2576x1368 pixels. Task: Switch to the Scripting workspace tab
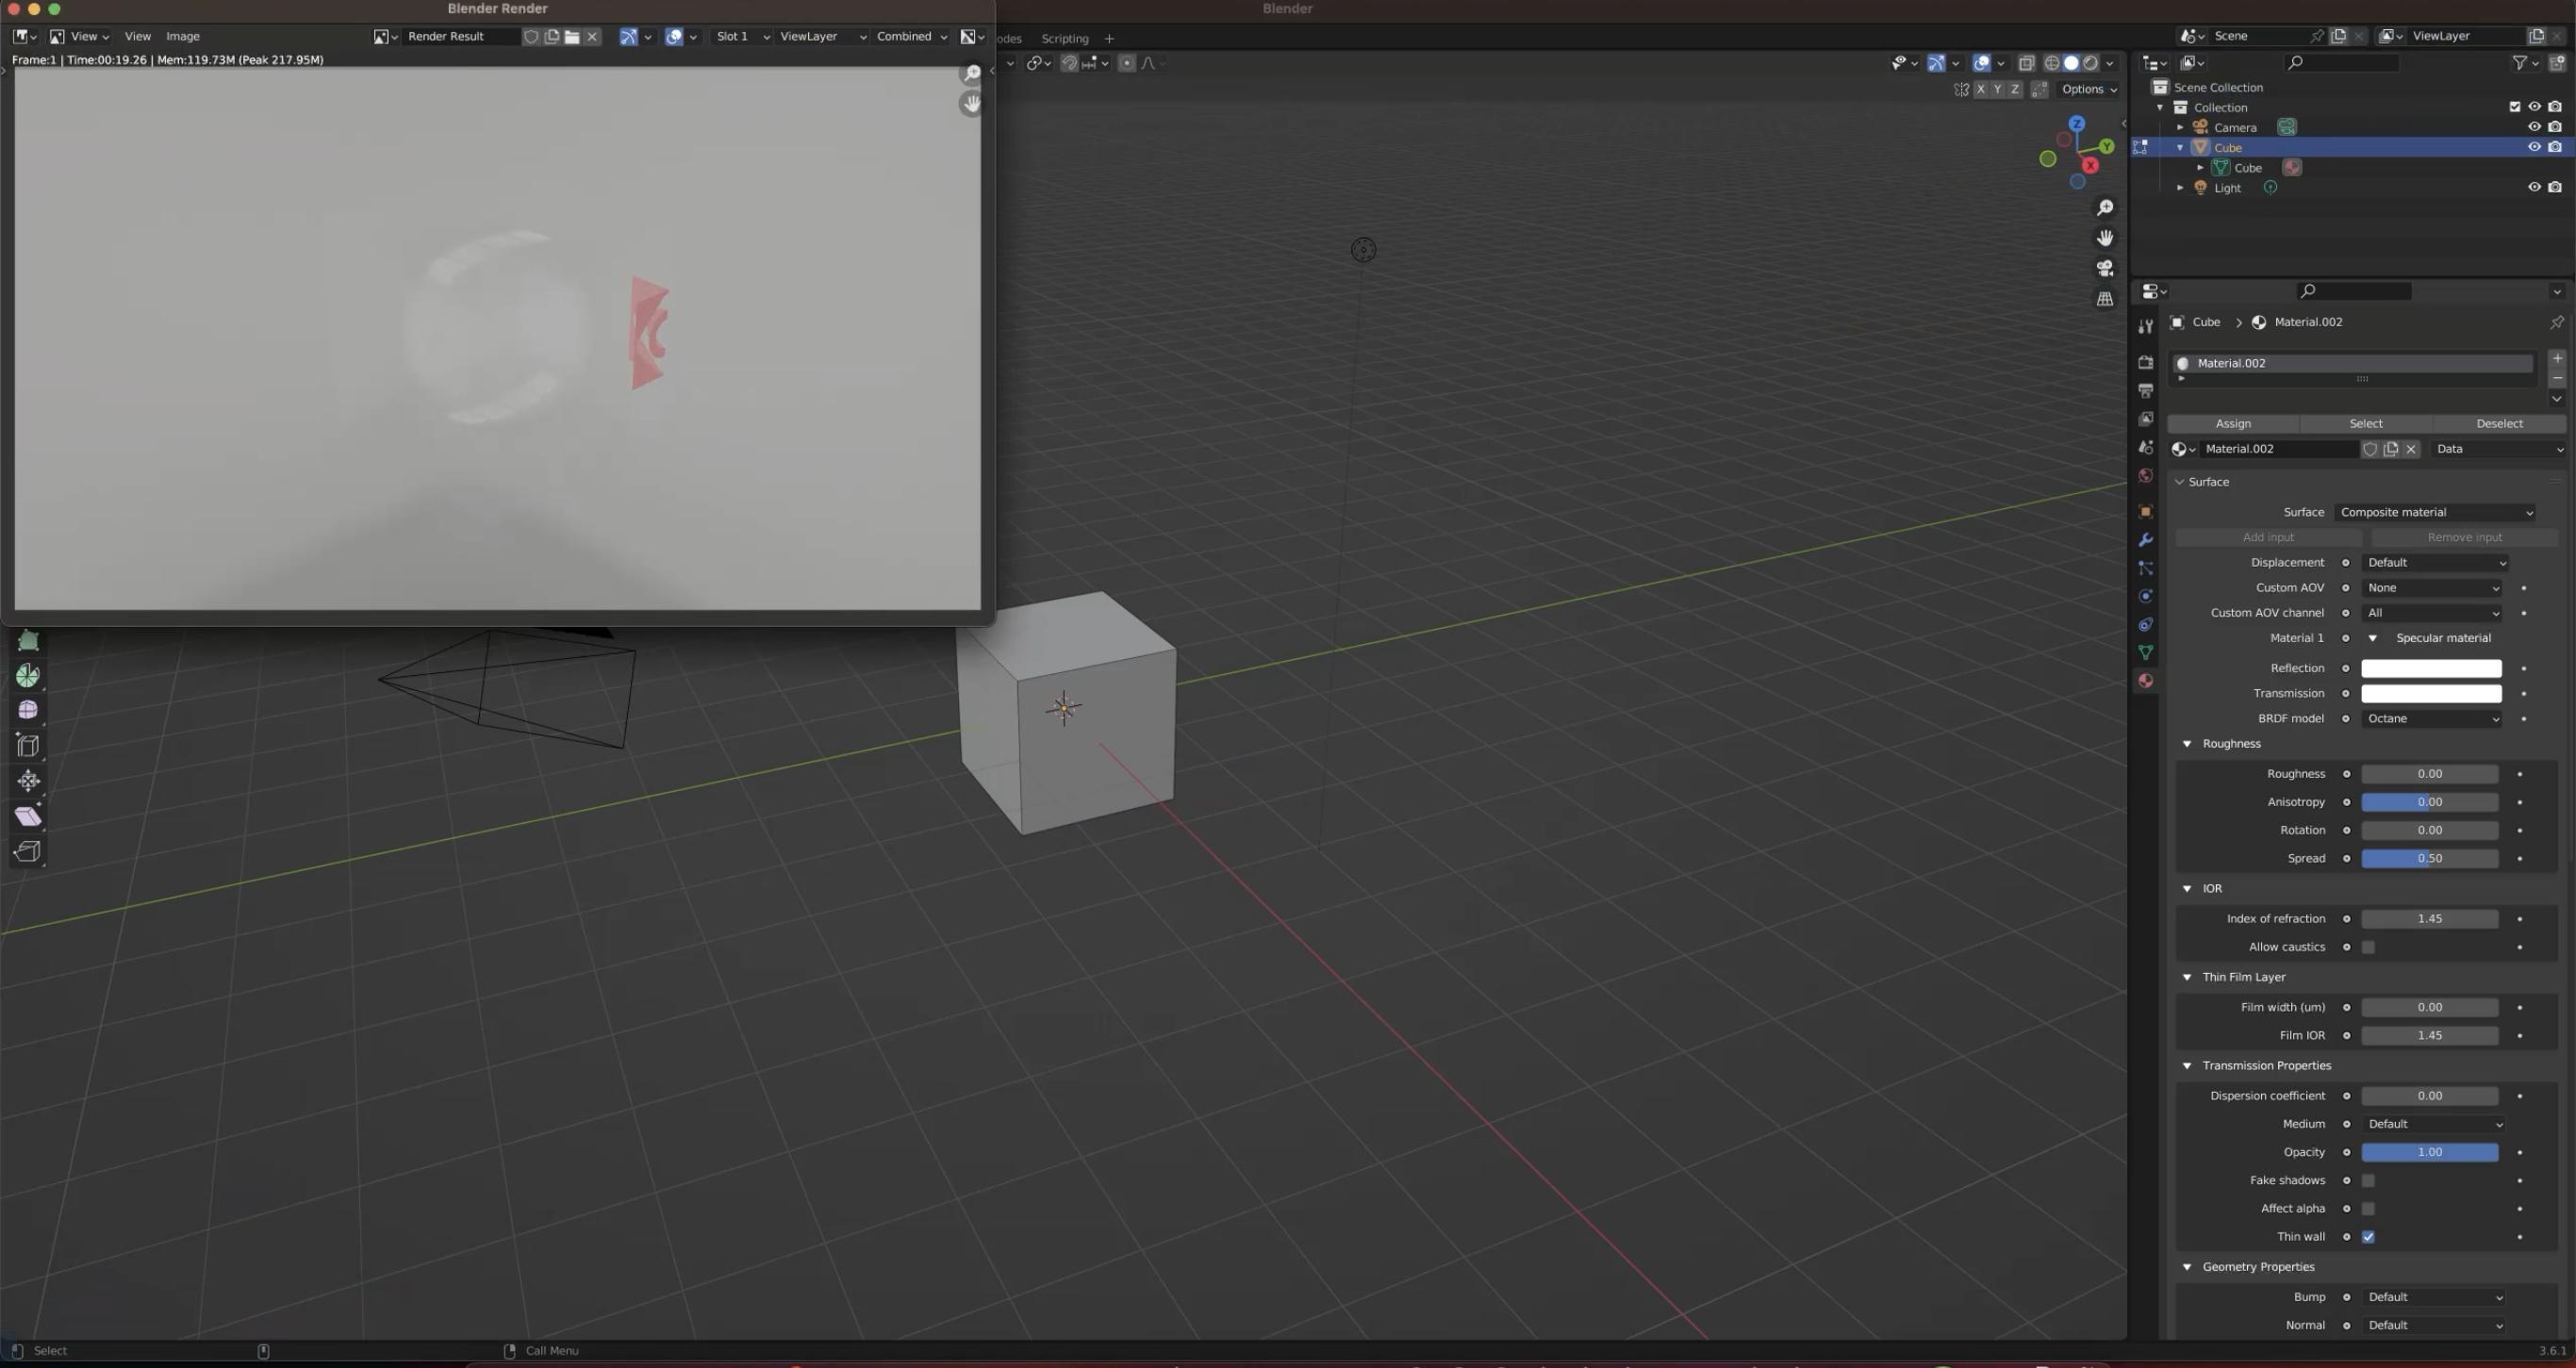(x=1064, y=38)
